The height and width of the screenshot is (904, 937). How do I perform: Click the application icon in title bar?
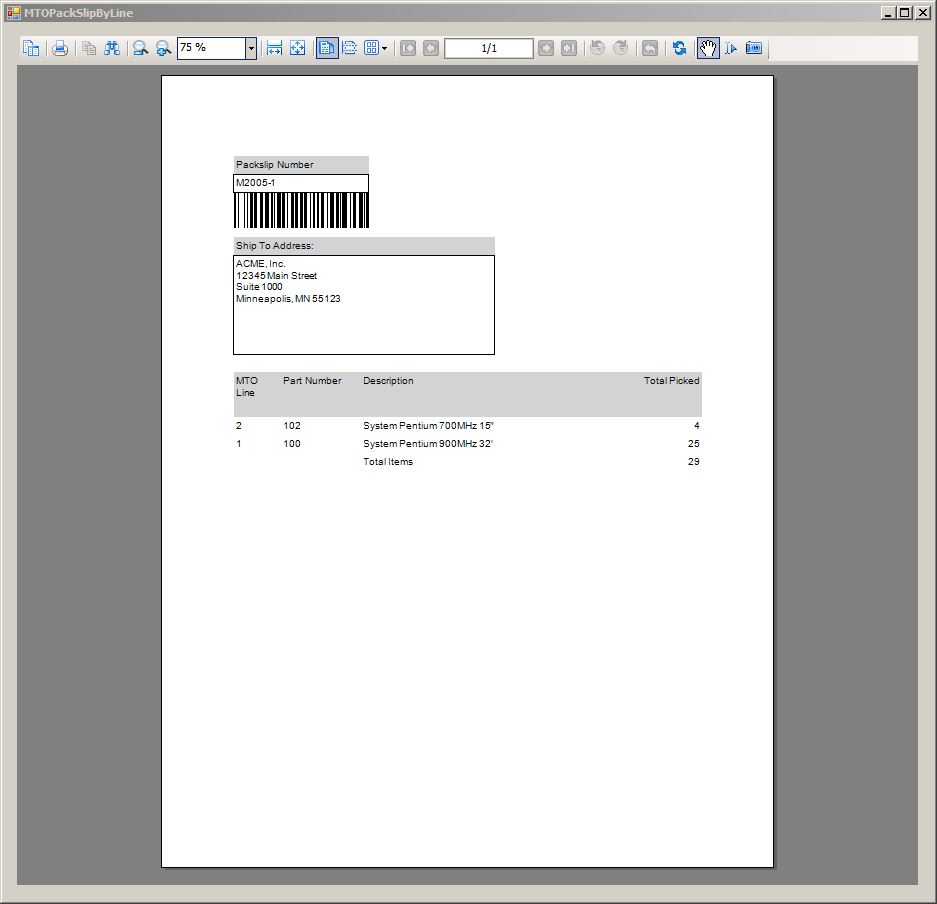coord(13,13)
